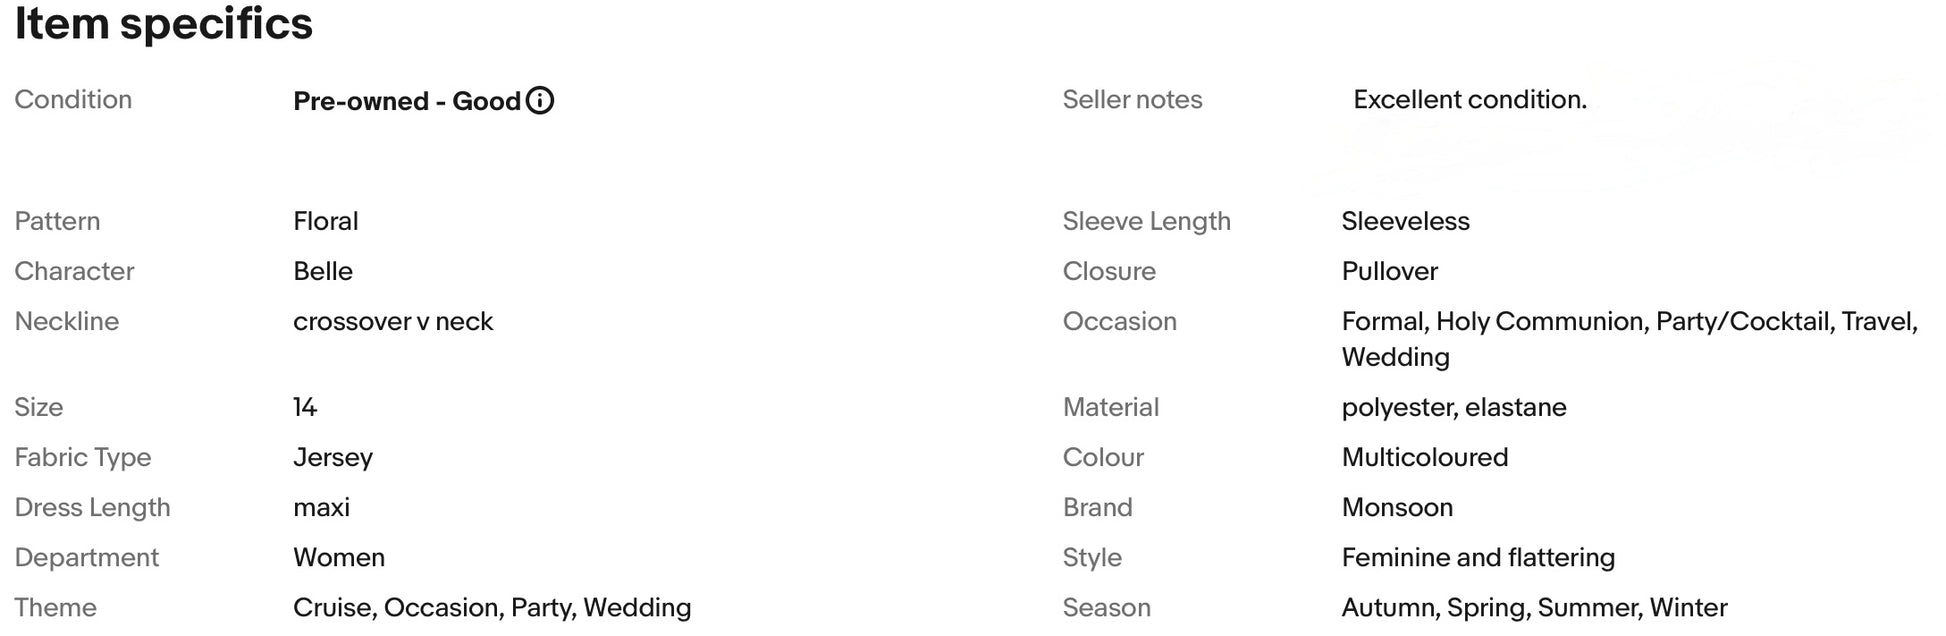Click the Cruise, Occasion, Party, Wedding theme

click(x=491, y=607)
